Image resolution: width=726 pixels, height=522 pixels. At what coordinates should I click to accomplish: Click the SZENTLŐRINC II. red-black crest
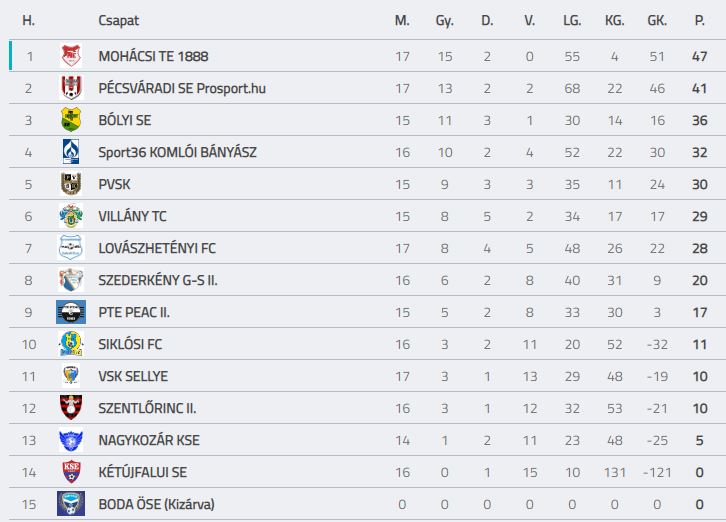[71, 408]
